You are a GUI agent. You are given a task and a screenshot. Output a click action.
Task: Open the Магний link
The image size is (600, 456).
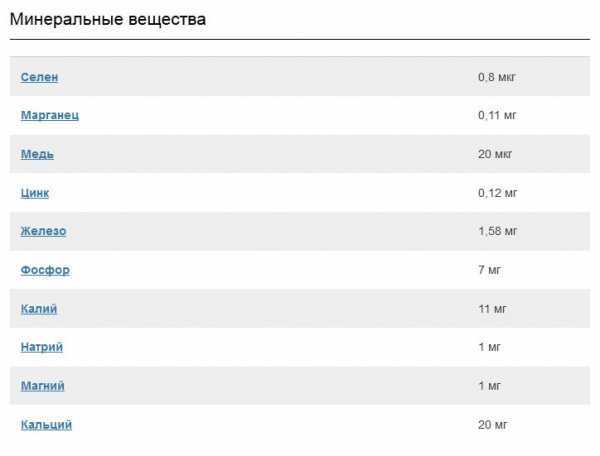42,386
